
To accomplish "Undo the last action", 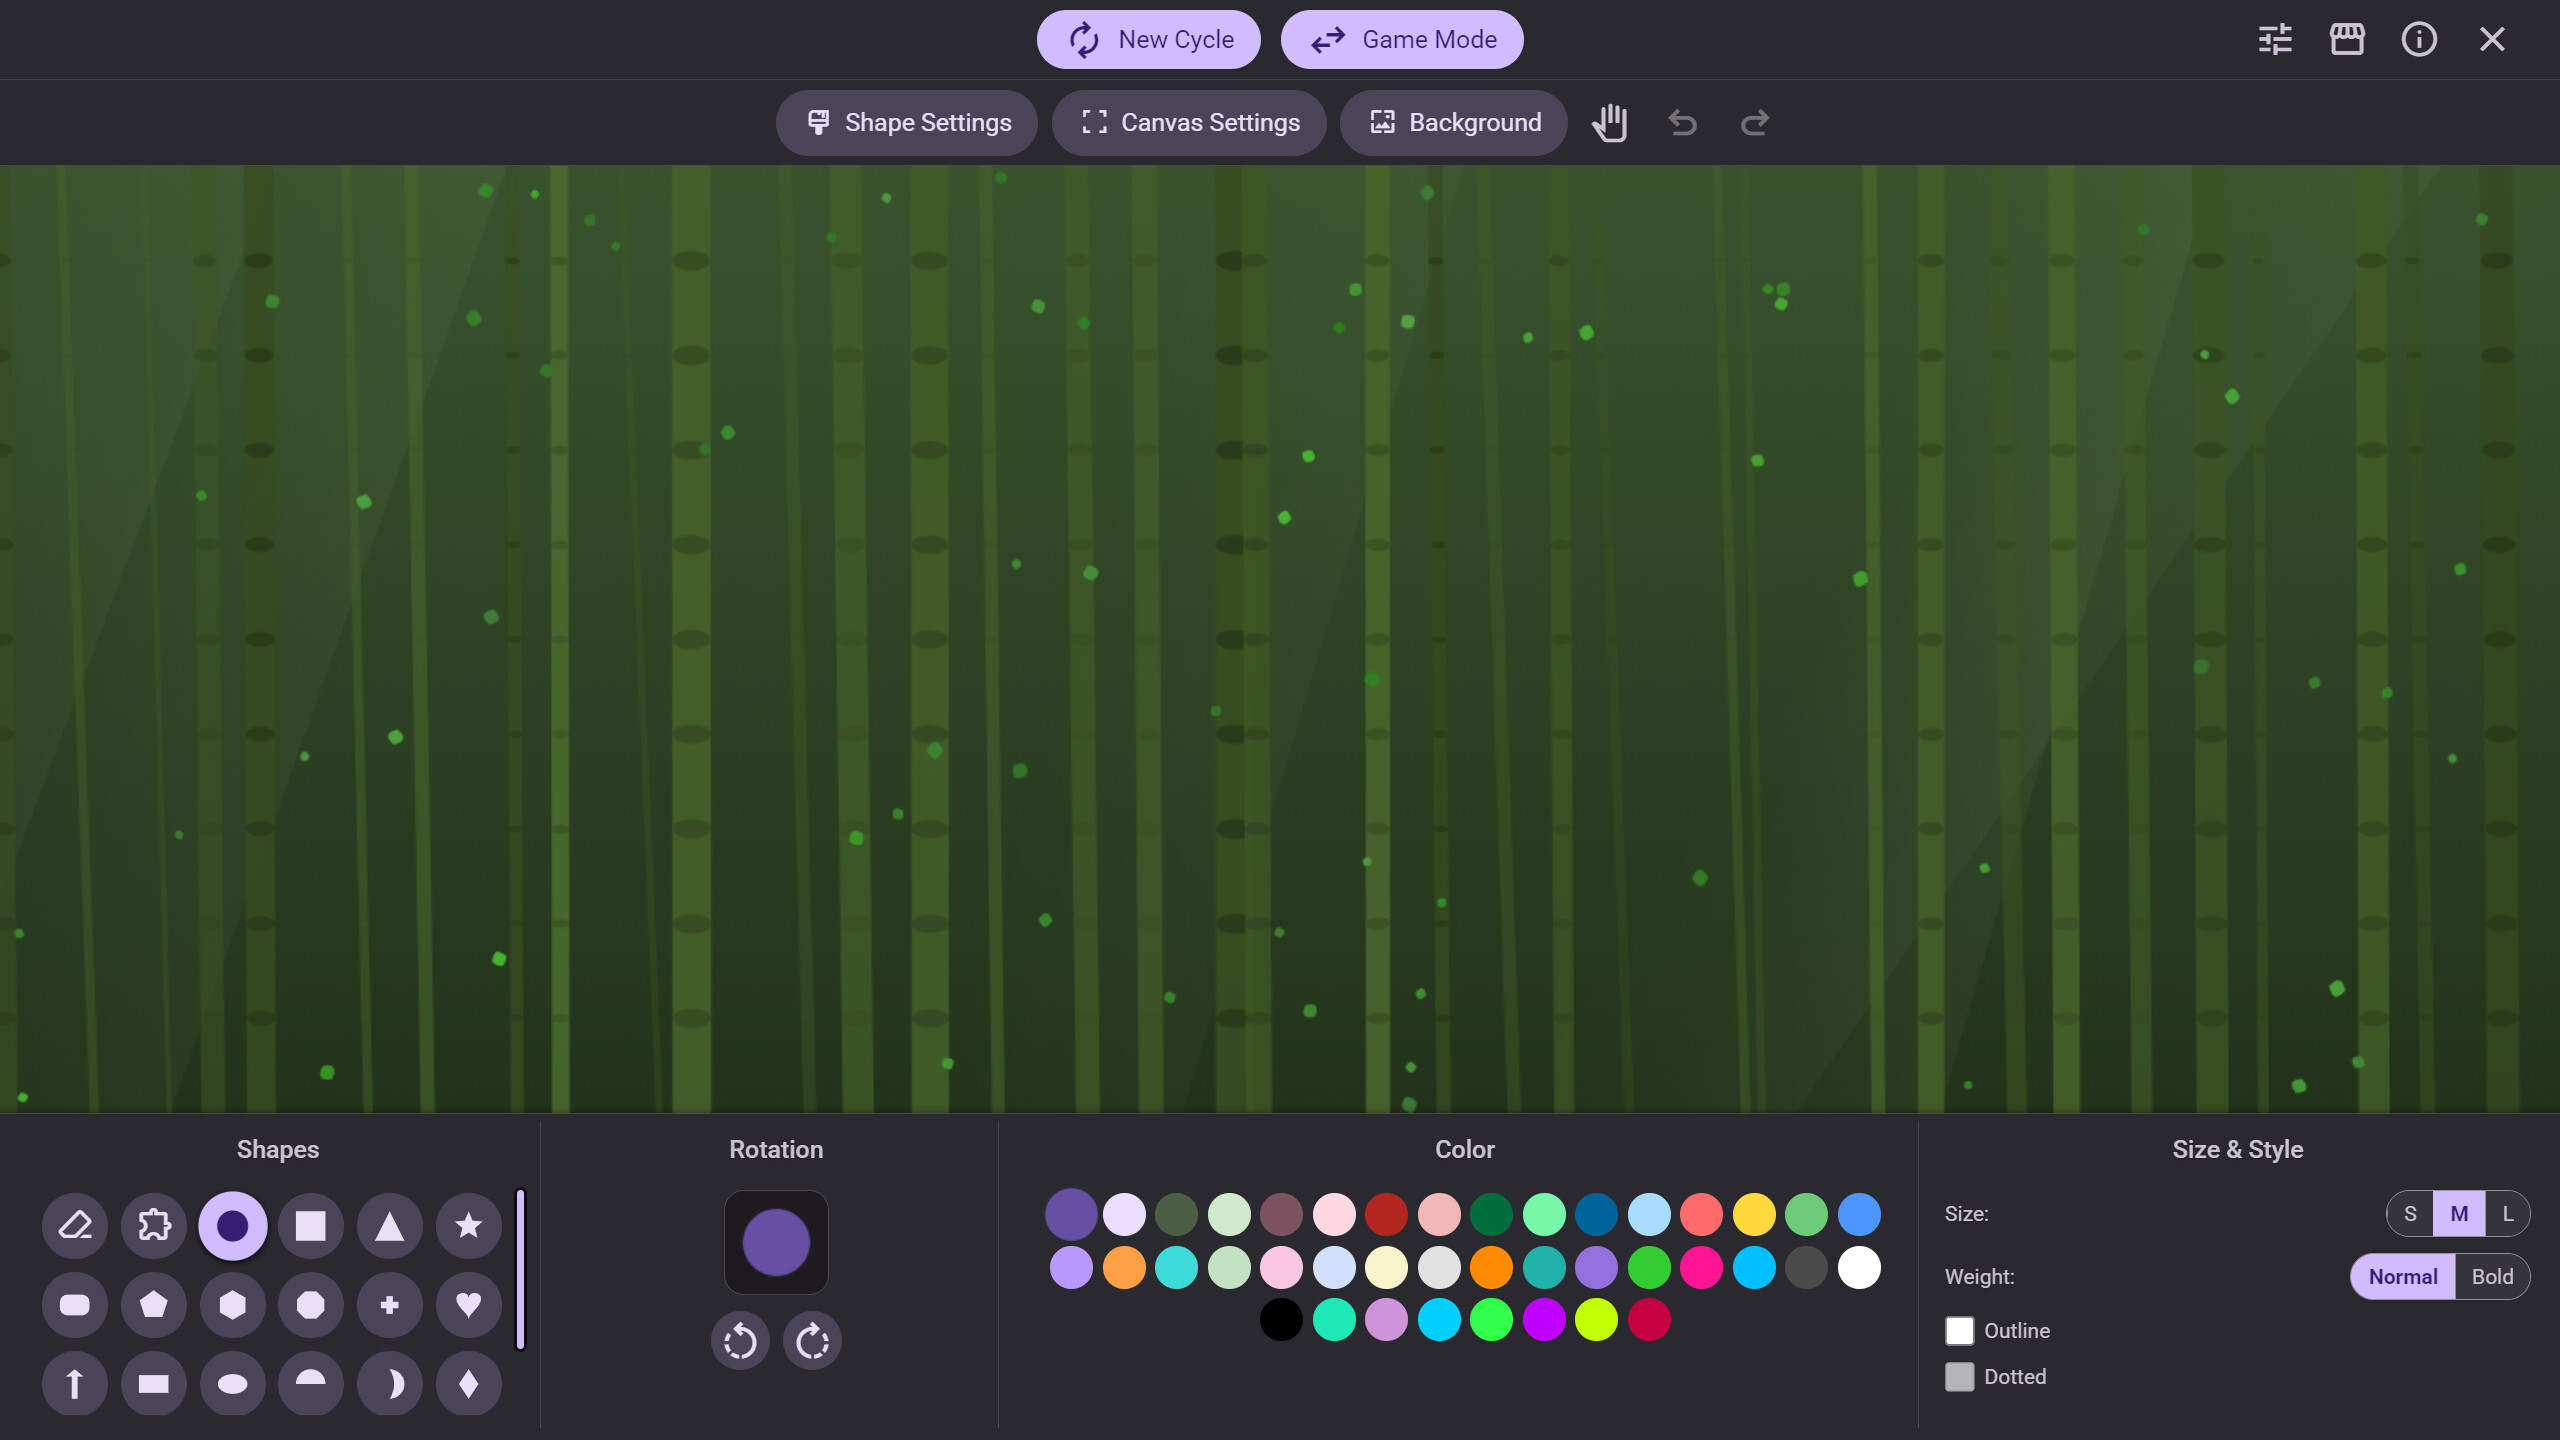I will [1682, 122].
